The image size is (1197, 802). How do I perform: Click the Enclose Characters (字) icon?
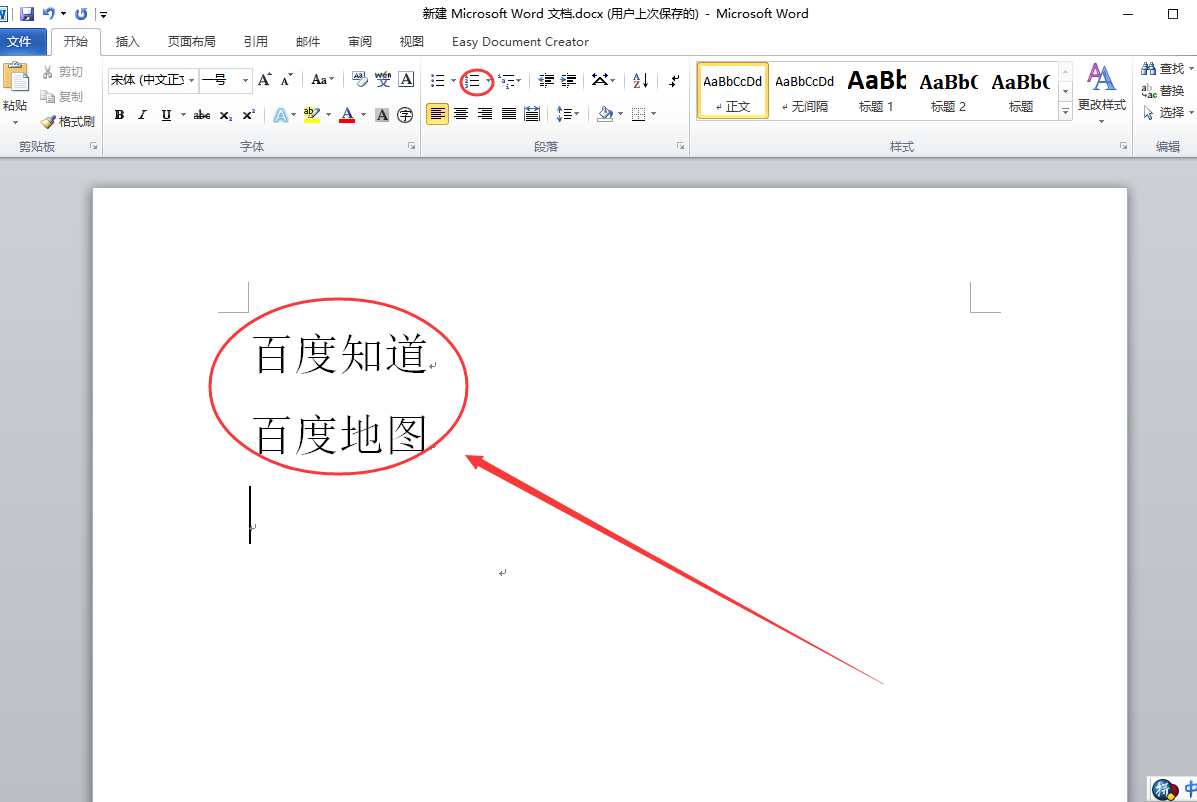click(x=405, y=114)
